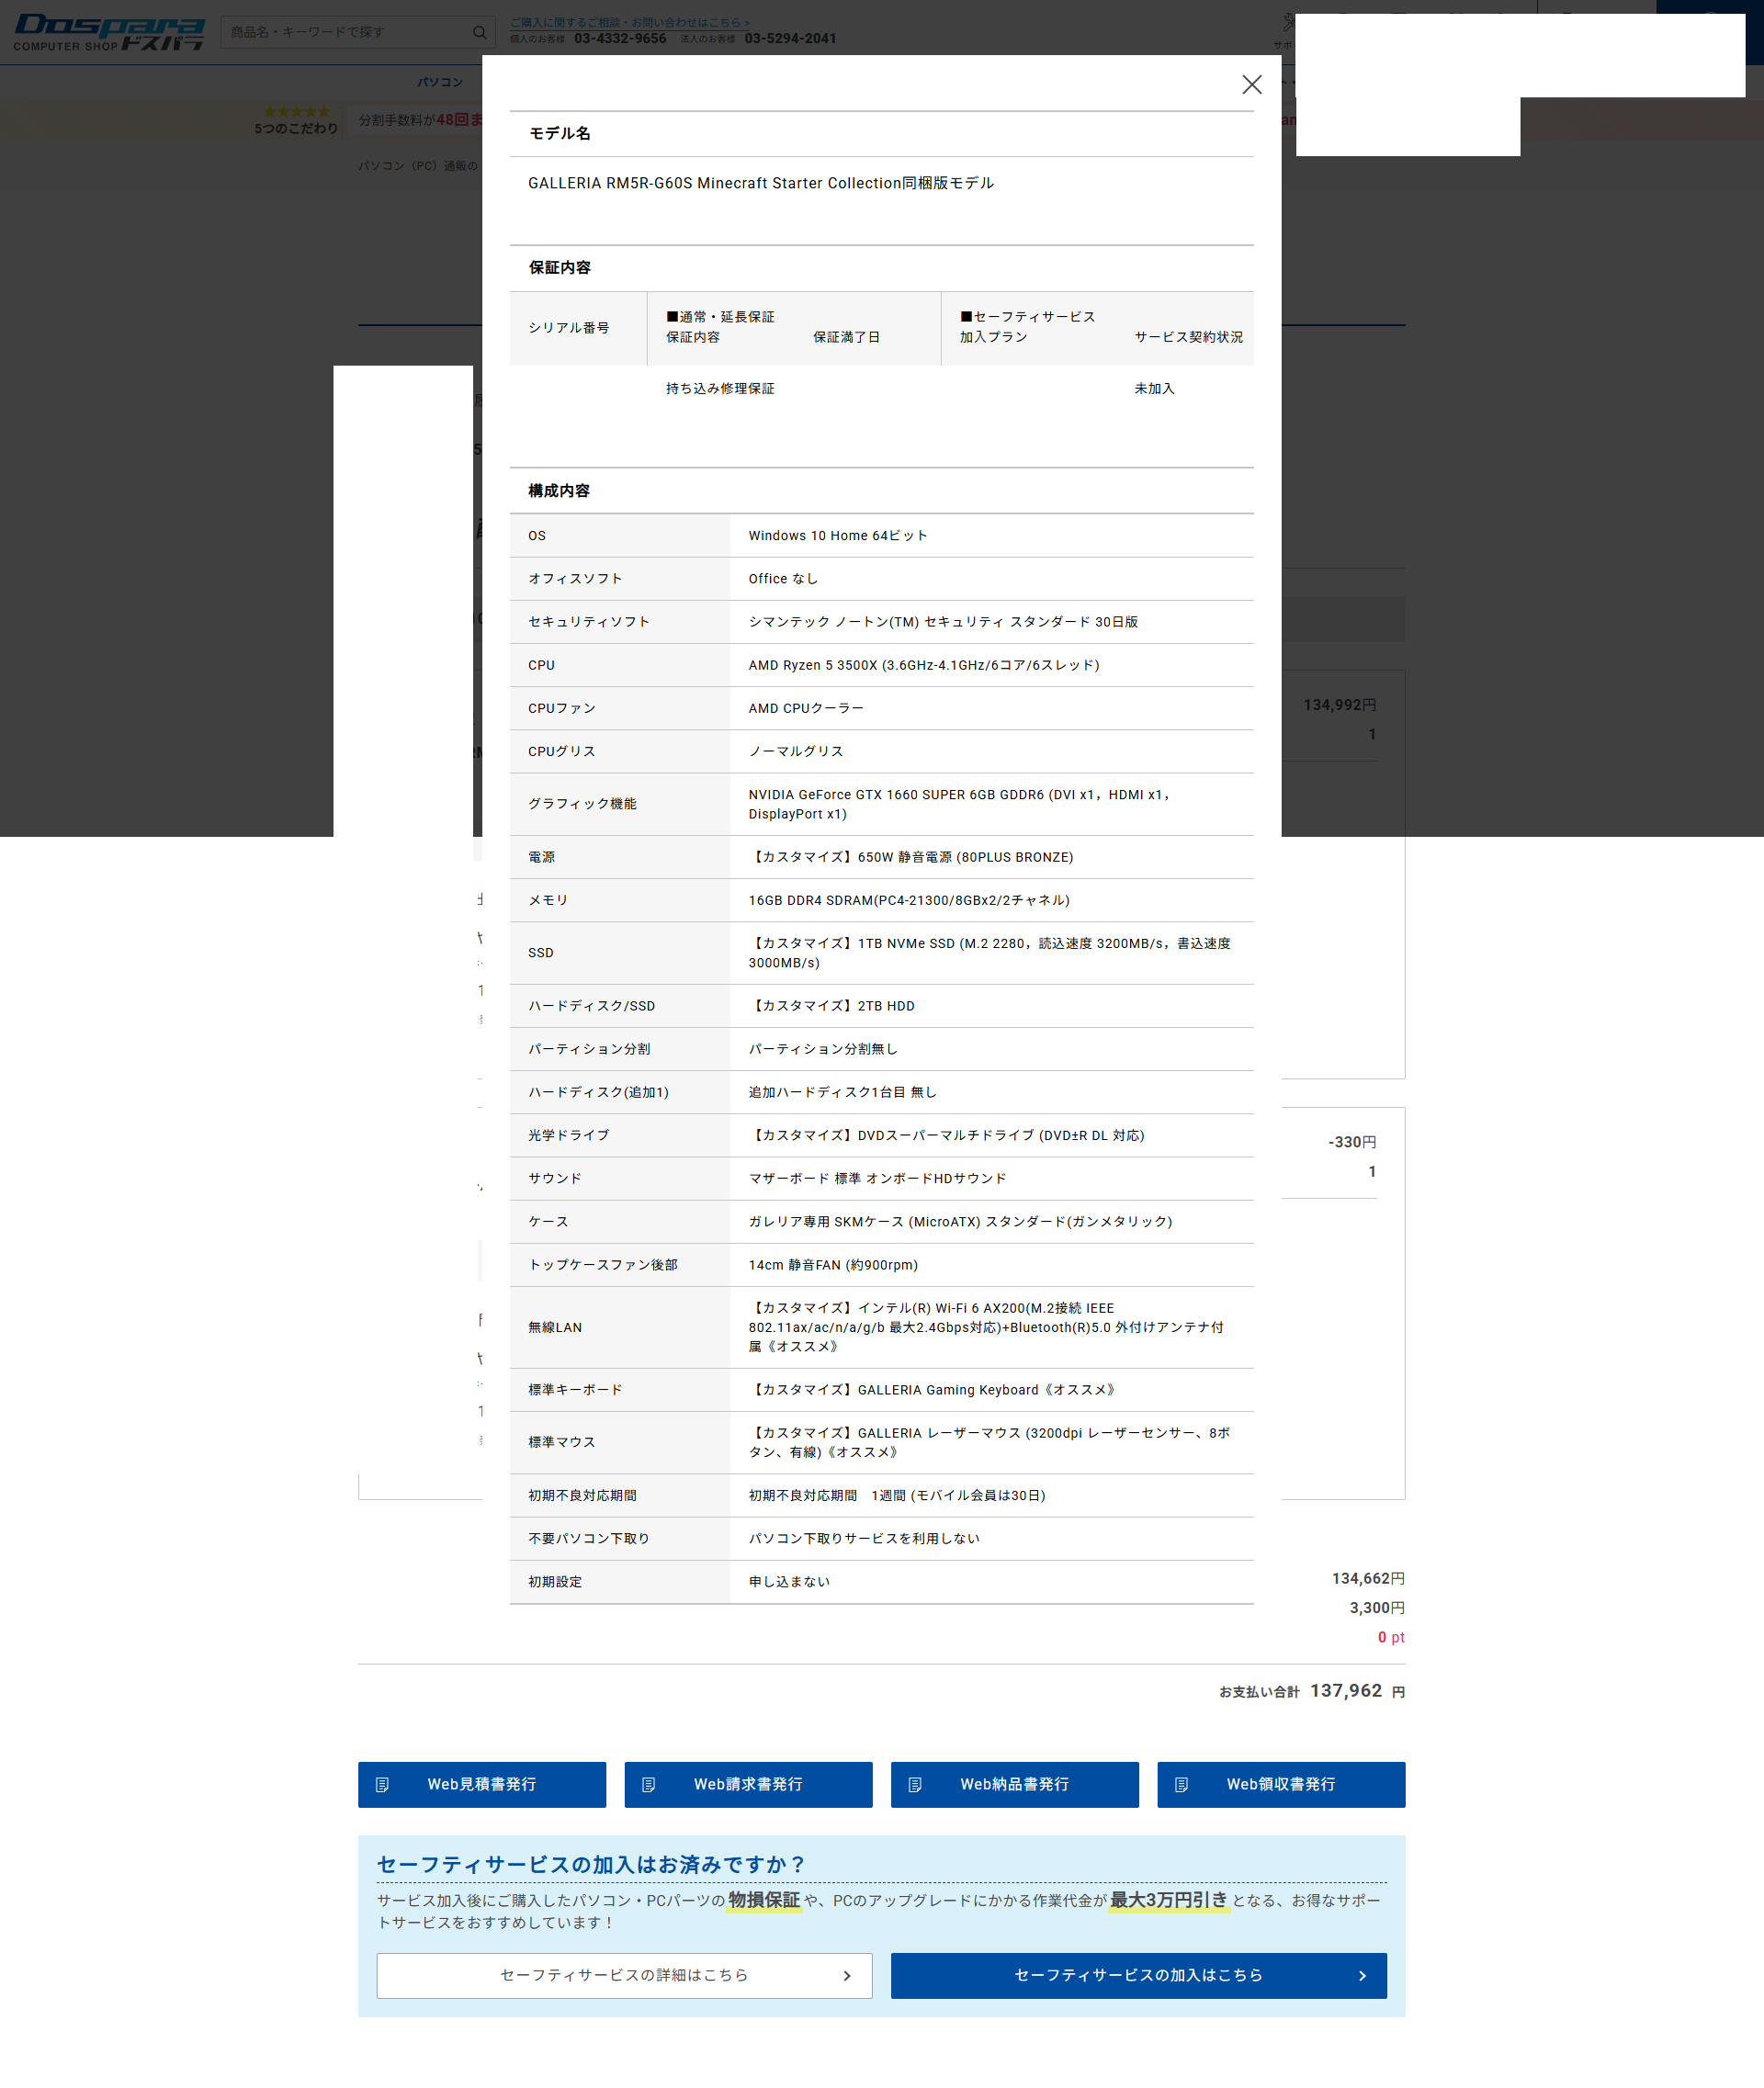1764x2088 pixels.
Task: Click the 03-4332-9656 individual customer phone number
Action: (619, 39)
